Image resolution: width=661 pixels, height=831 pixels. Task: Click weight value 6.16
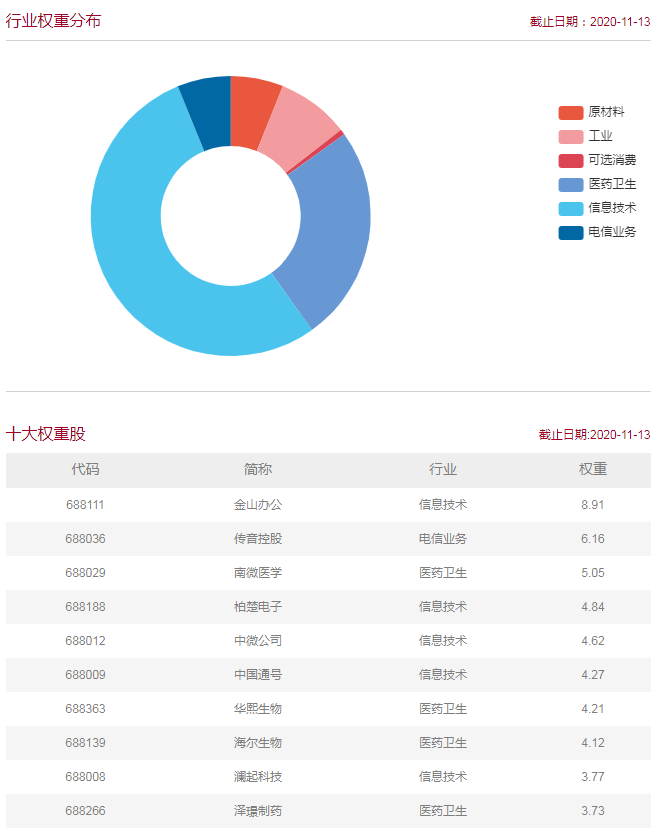[593, 539]
